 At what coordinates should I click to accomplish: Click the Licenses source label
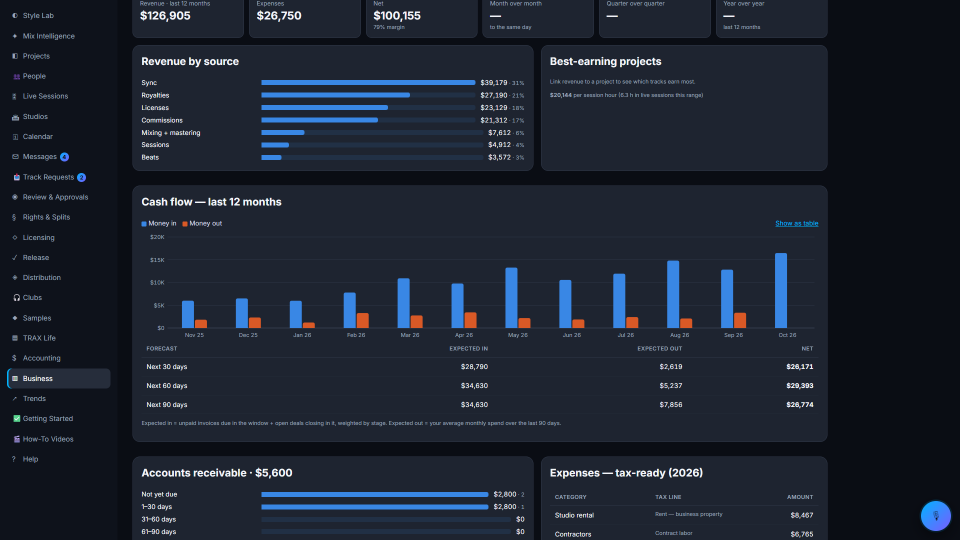155,108
